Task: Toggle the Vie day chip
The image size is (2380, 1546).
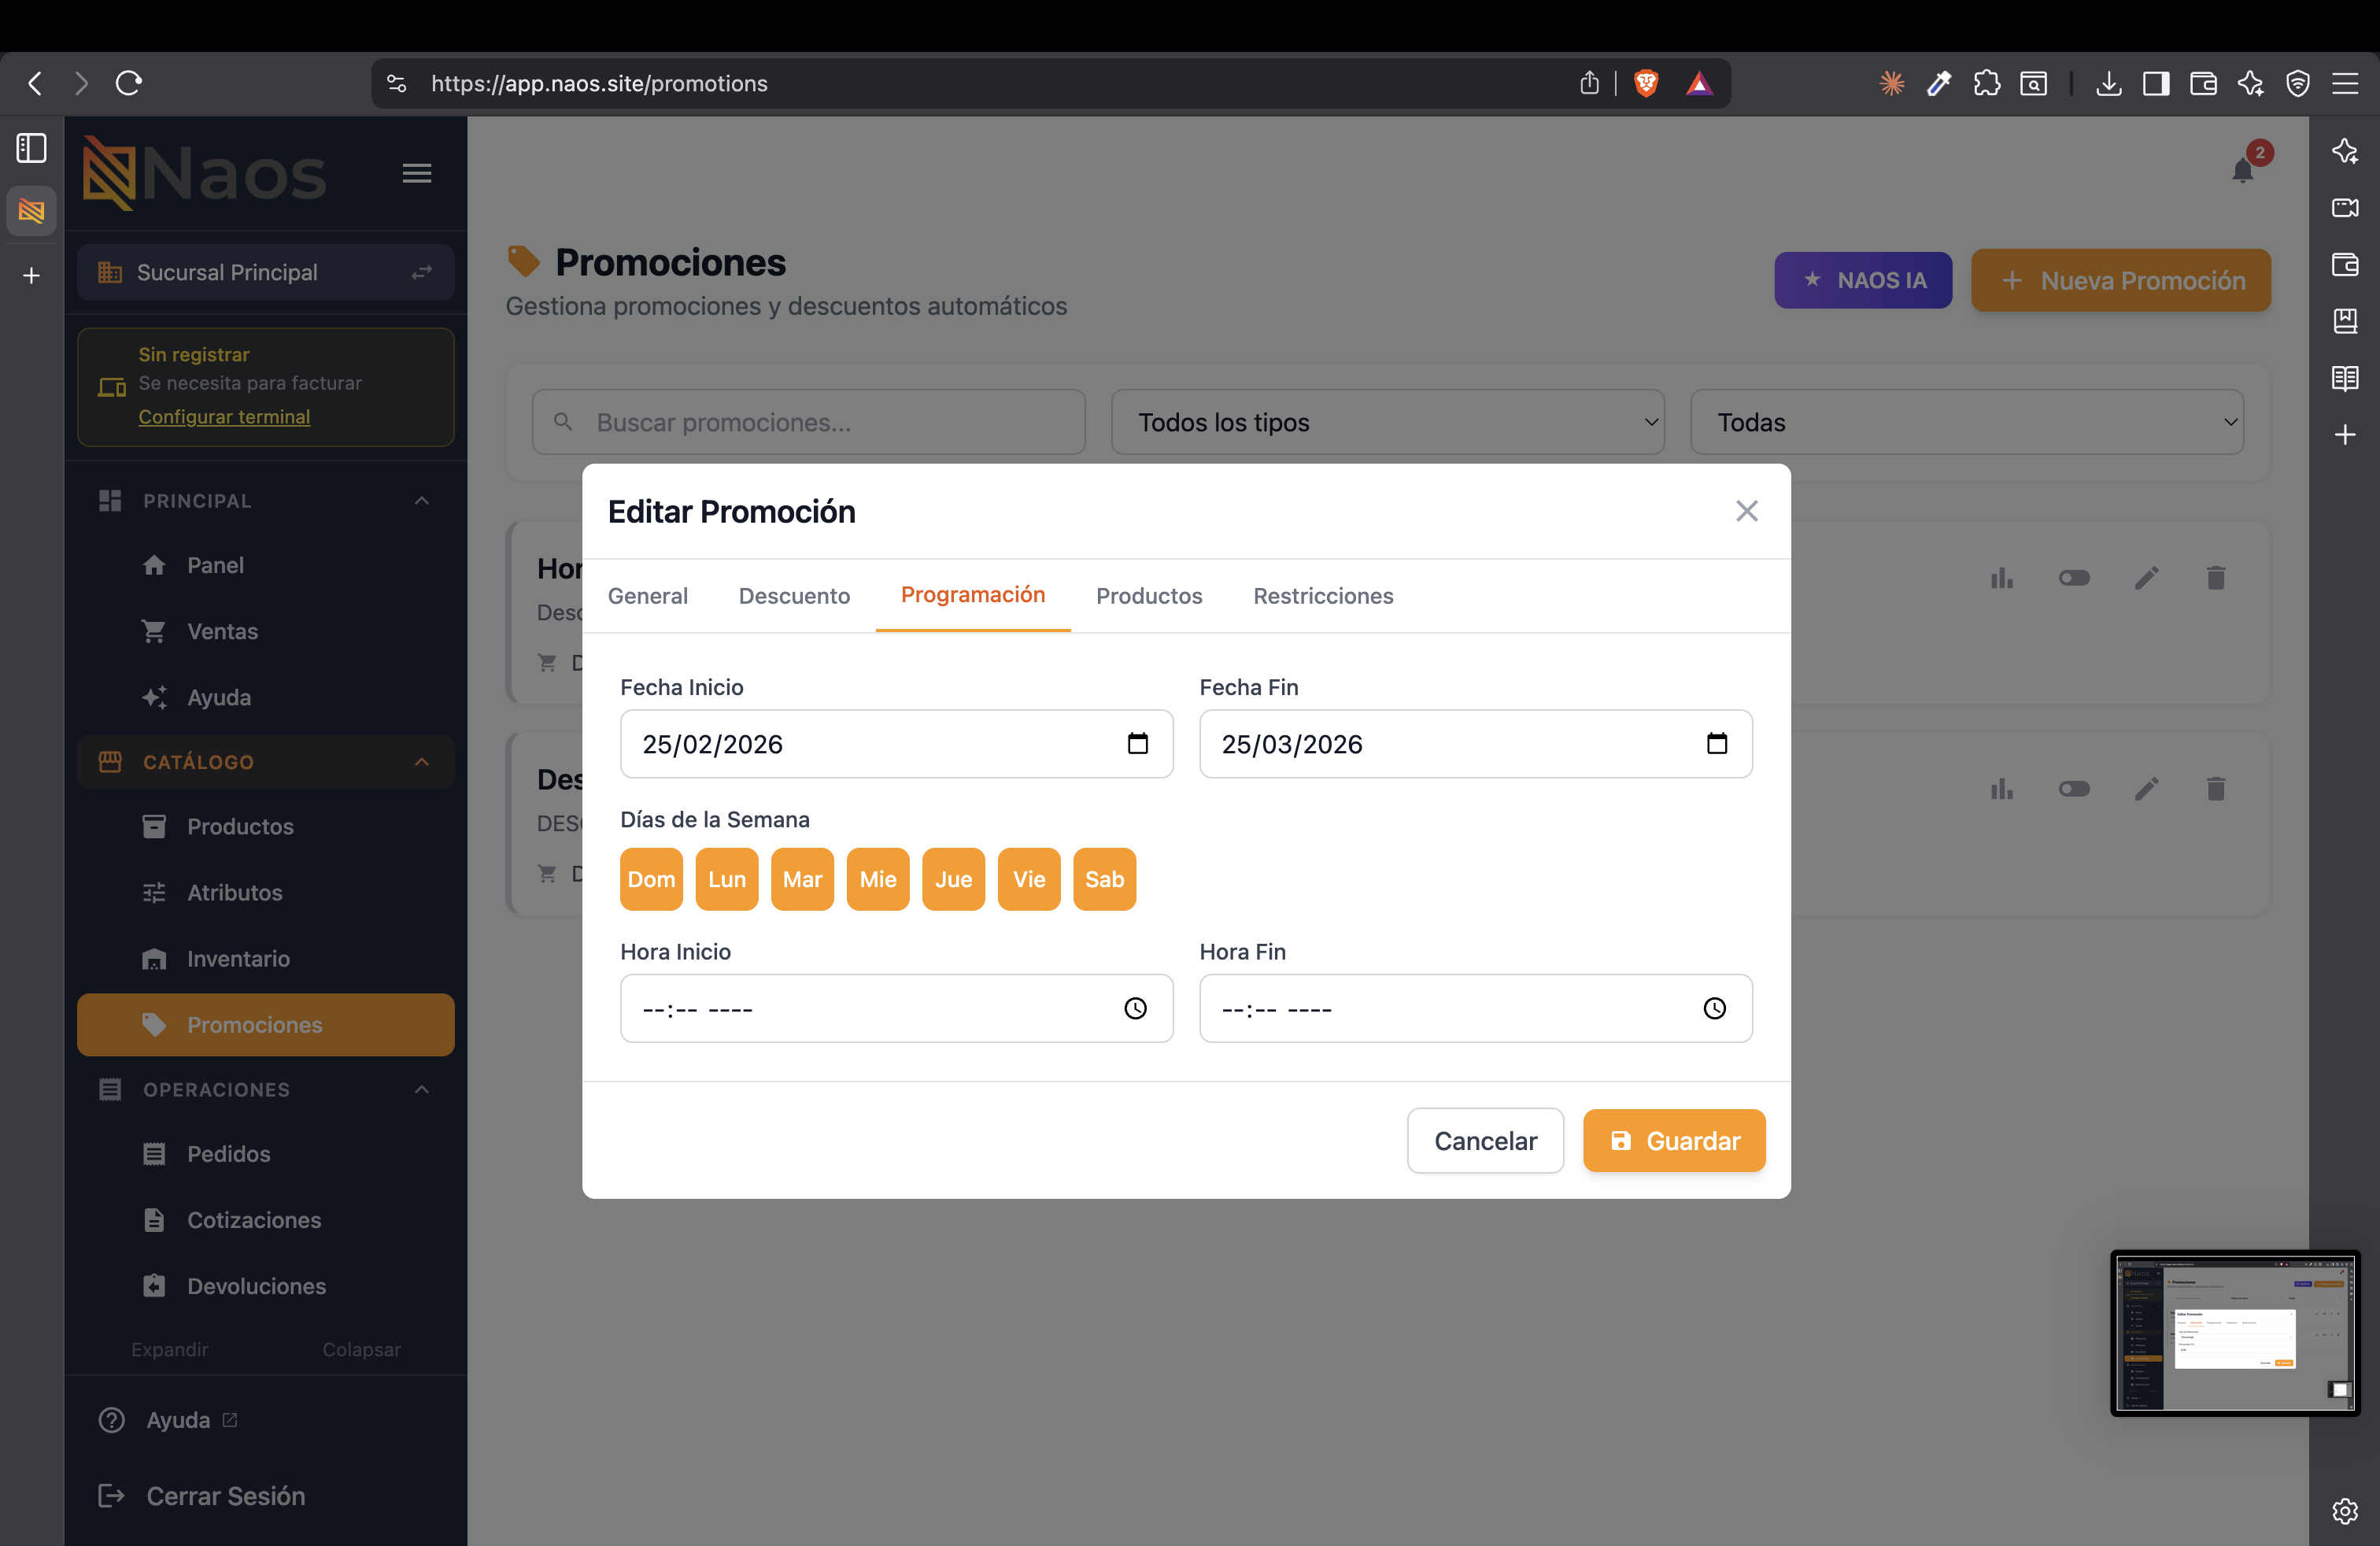Action: click(1029, 879)
